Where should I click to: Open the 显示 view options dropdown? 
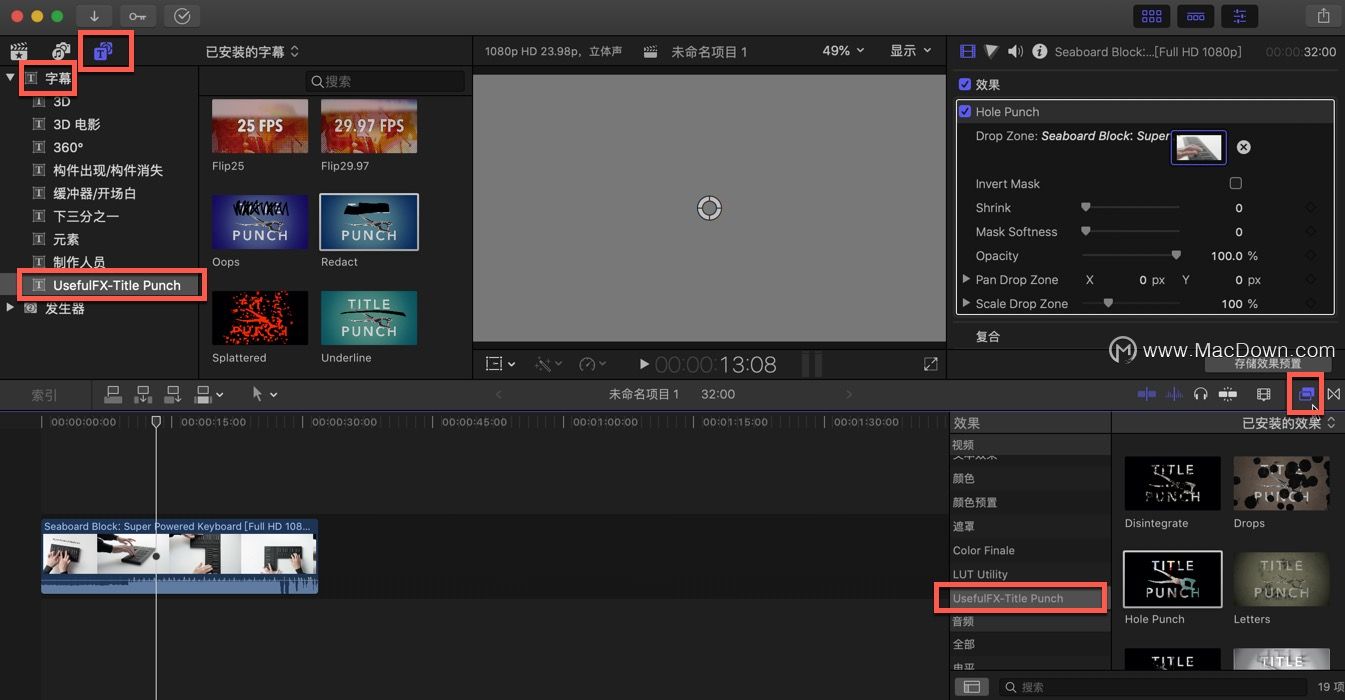[911, 51]
